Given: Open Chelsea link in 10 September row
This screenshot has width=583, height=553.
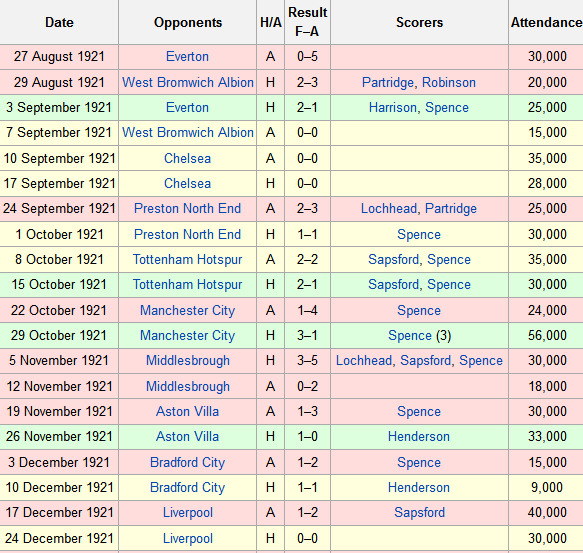Looking at the screenshot, I should 187,158.
